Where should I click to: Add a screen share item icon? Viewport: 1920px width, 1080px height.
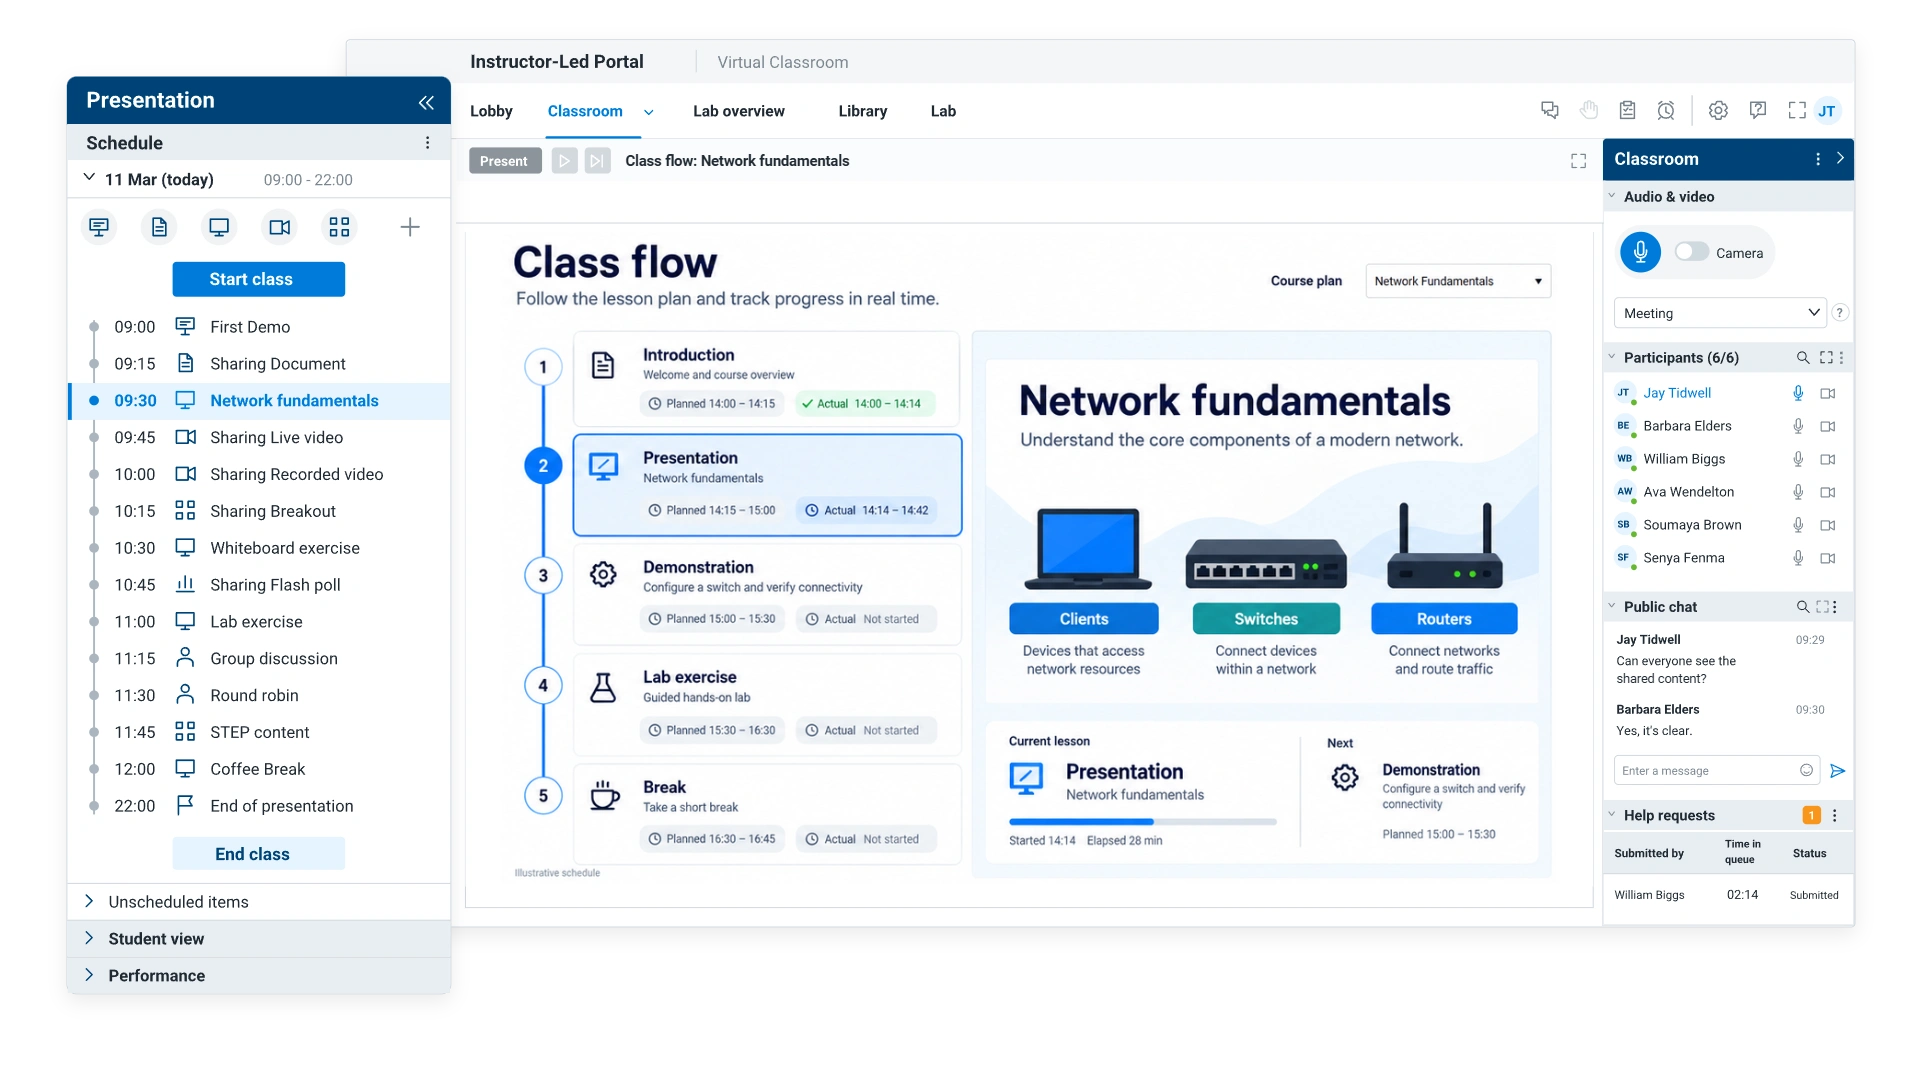(219, 228)
